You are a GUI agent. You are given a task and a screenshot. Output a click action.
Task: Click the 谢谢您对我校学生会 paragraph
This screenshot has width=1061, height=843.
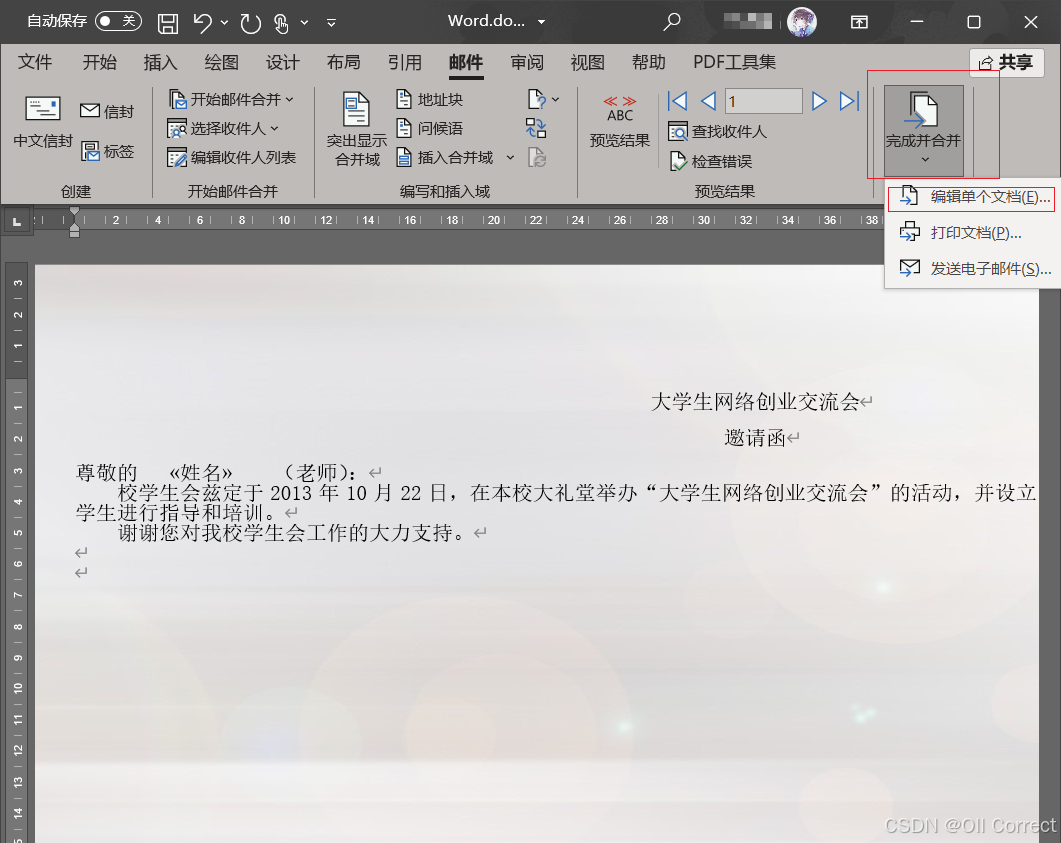click(294, 533)
